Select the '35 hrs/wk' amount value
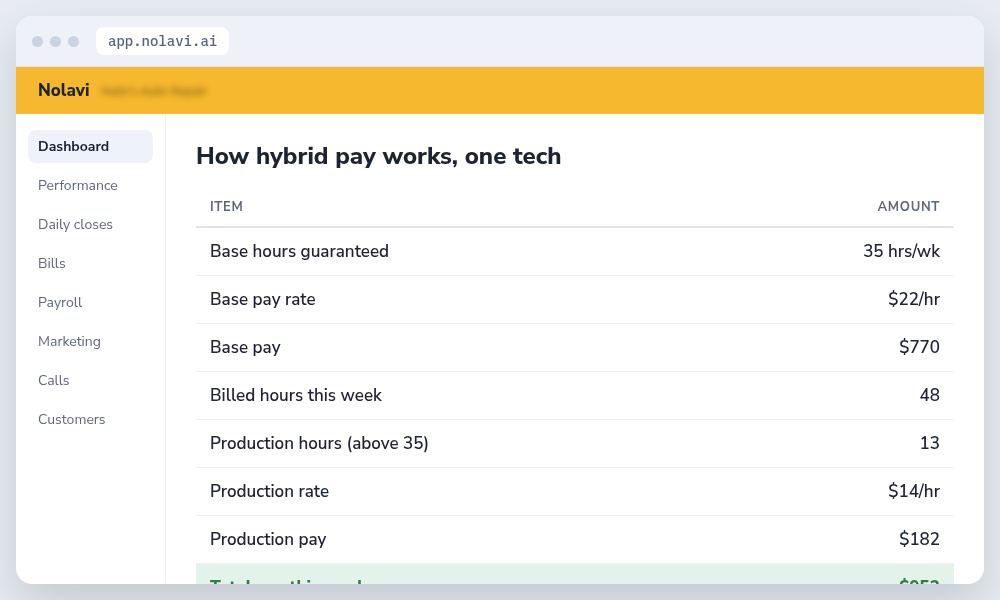This screenshot has width=1000, height=600. [x=901, y=251]
